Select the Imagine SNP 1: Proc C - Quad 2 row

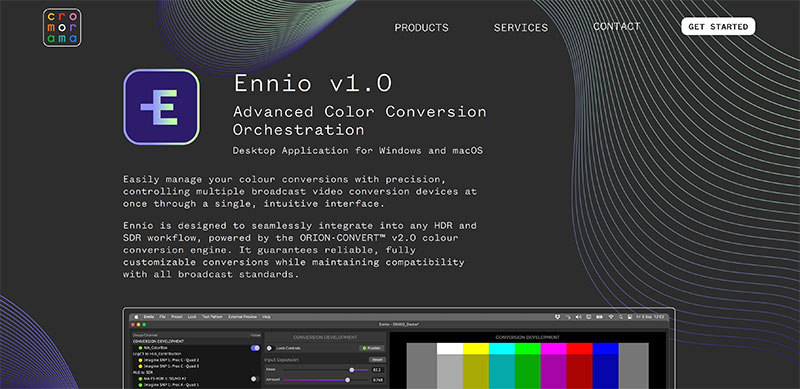click(196, 360)
